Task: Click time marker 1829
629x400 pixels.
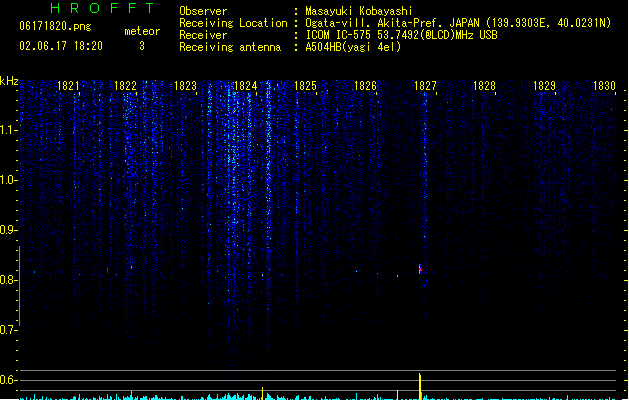Action: pyautogui.click(x=544, y=86)
